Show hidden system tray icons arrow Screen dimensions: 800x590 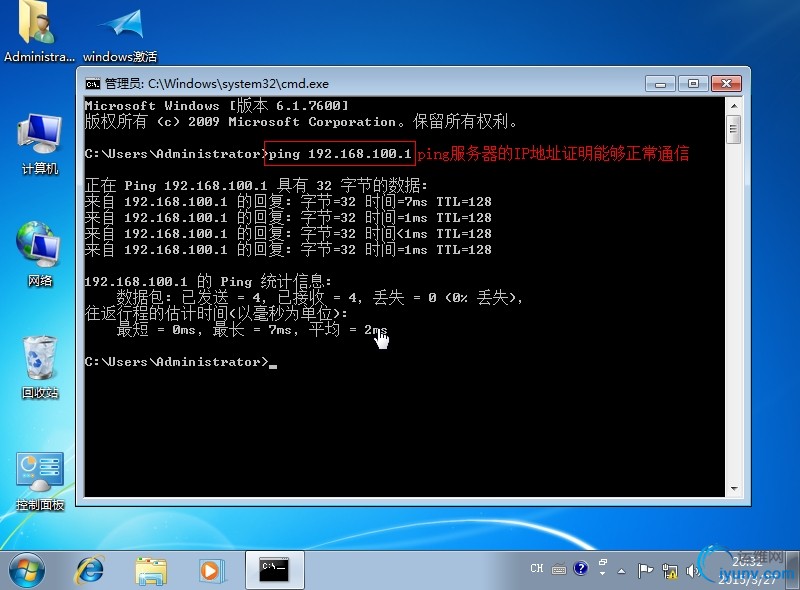click(621, 571)
